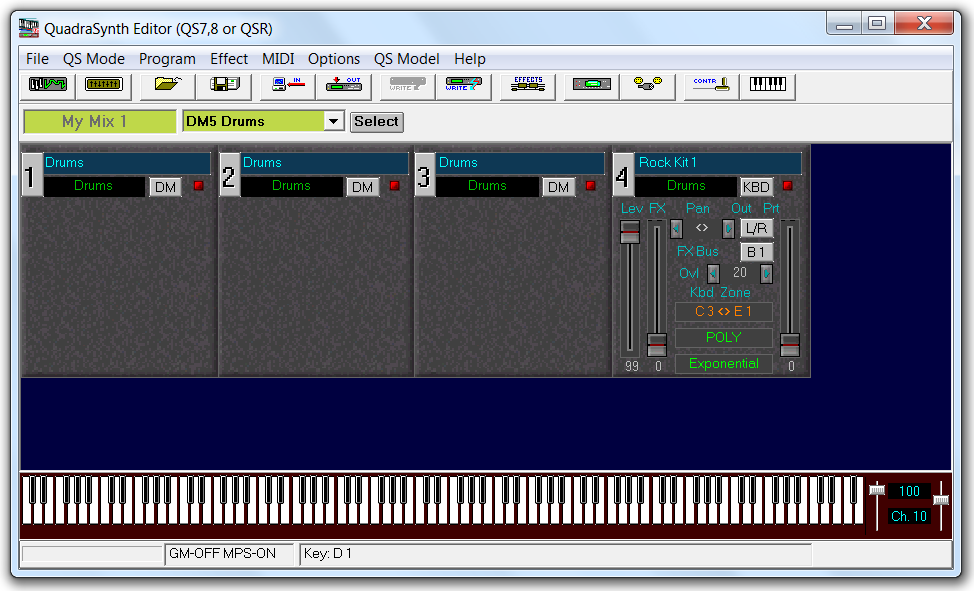Expand the DM5 Drums dropdown
Image resolution: width=974 pixels, height=591 pixels.
[334, 122]
